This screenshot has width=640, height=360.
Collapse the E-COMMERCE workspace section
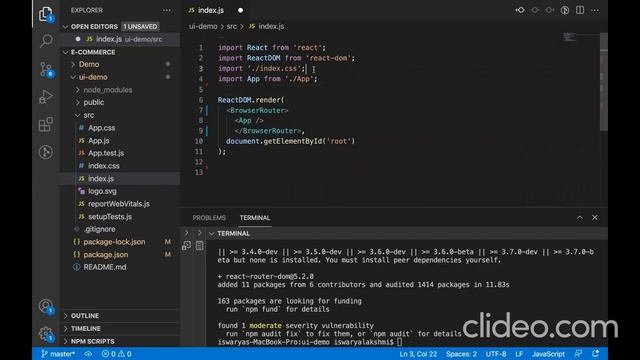(x=66, y=52)
